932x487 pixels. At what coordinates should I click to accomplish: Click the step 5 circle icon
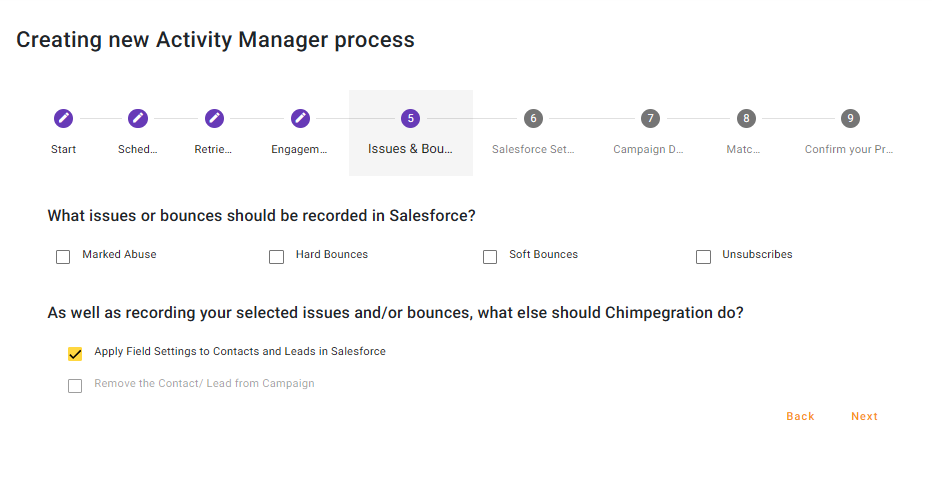(x=410, y=118)
